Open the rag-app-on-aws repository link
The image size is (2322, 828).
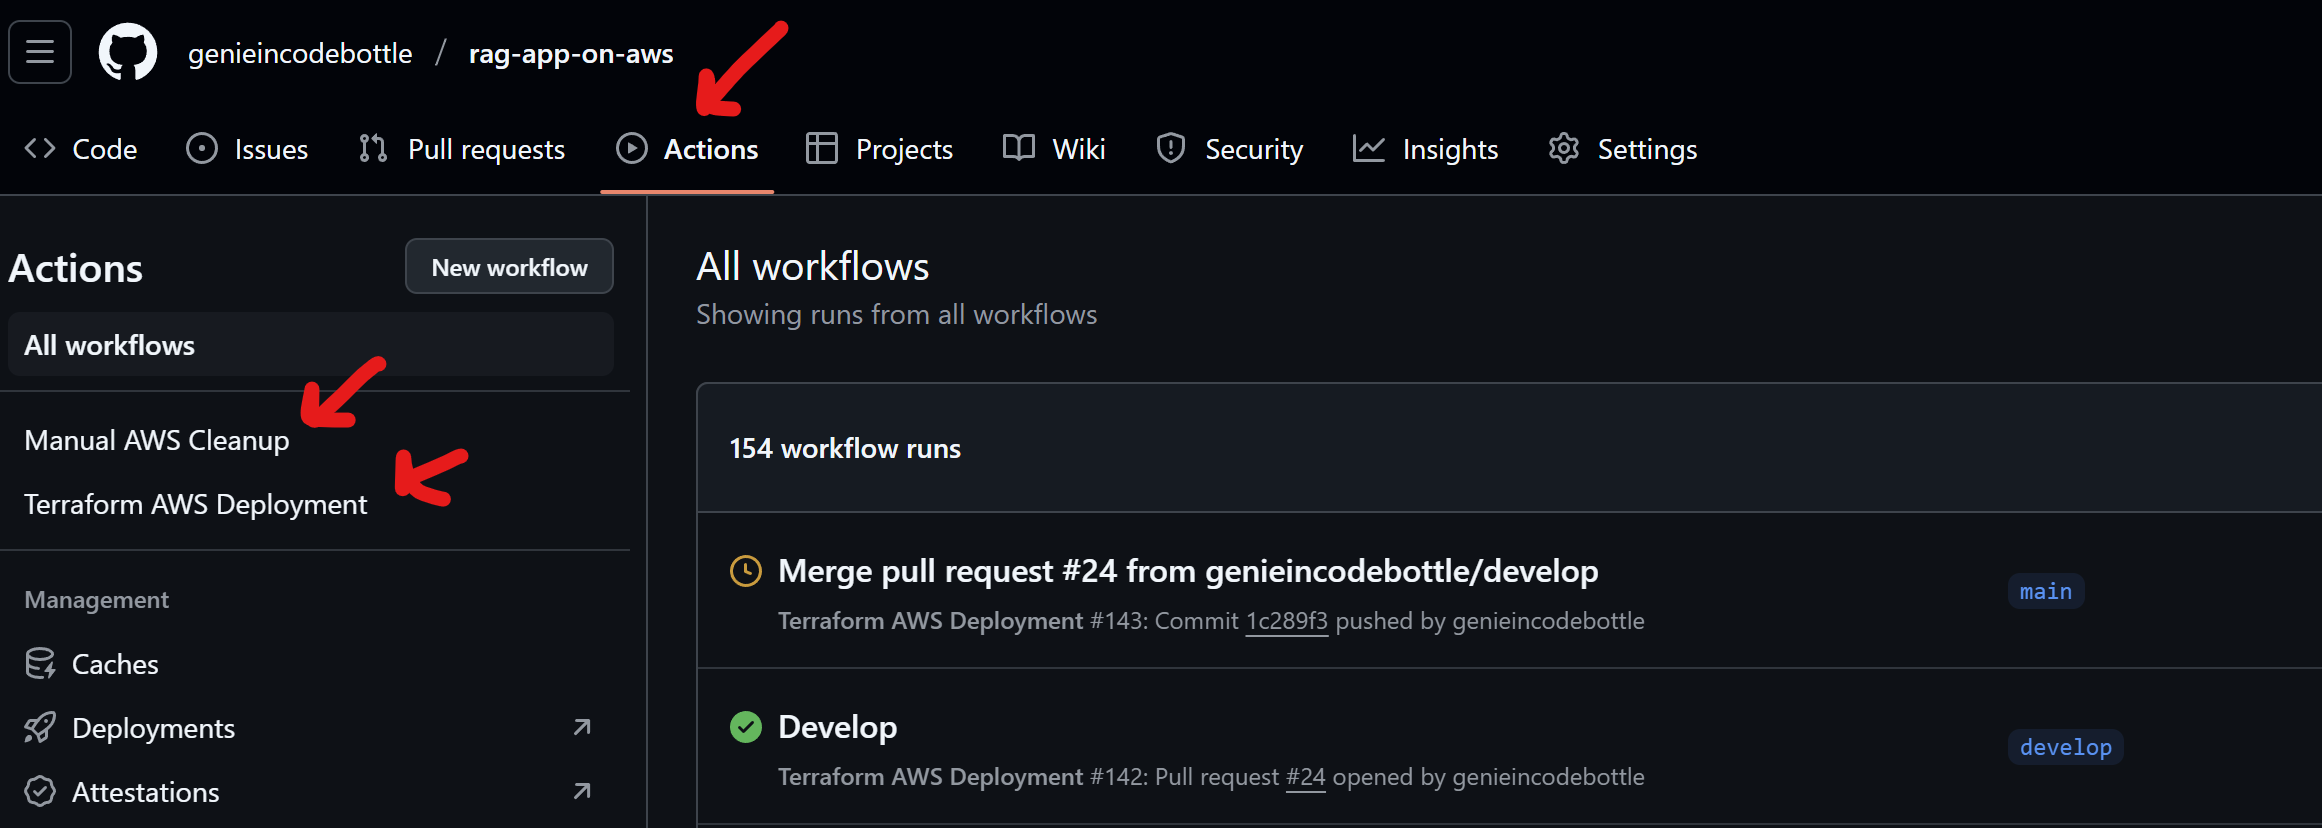[571, 53]
